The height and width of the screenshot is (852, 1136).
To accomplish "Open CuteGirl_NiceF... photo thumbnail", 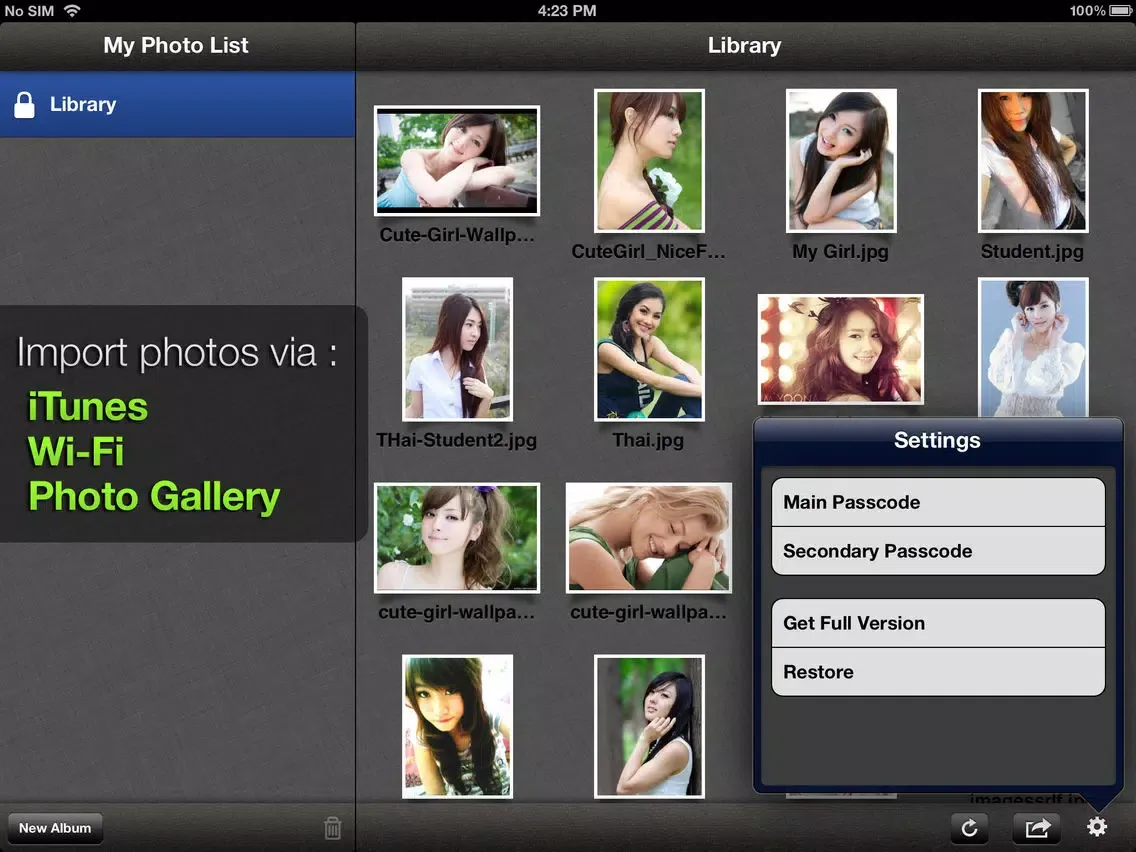I will 649,161.
